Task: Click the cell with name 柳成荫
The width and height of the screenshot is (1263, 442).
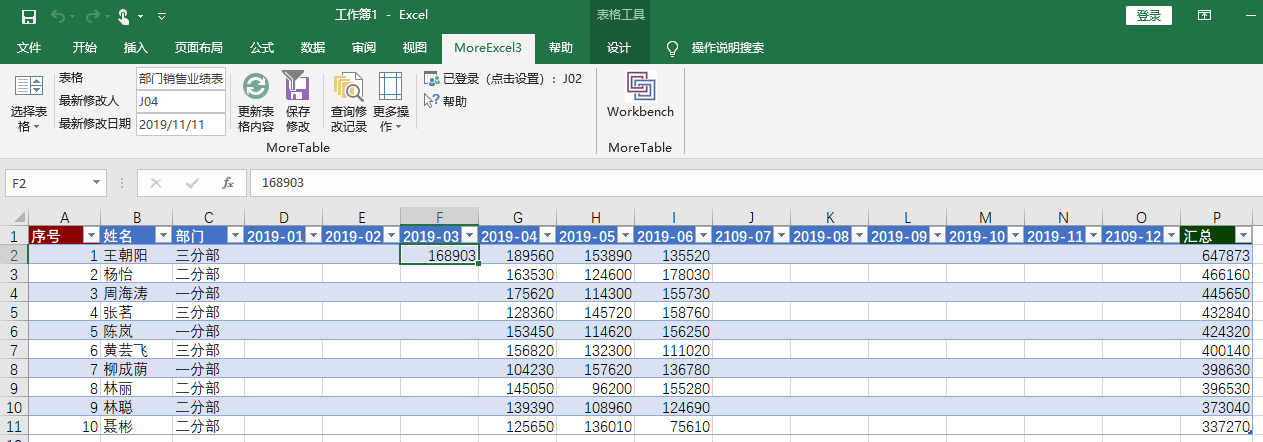Action: pos(136,369)
